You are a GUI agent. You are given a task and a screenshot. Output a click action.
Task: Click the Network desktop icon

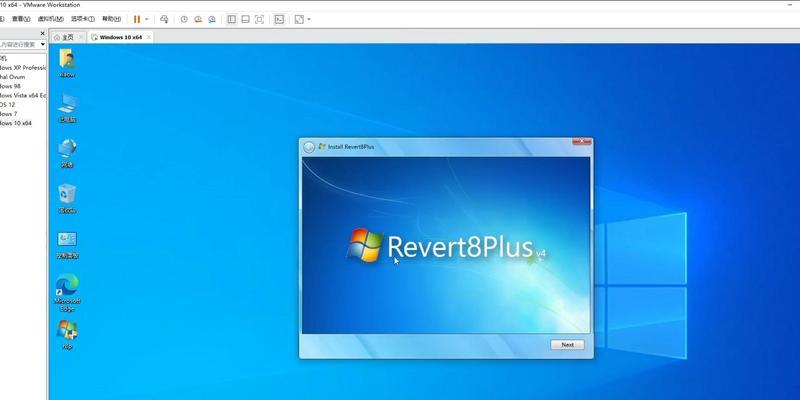[x=67, y=153]
